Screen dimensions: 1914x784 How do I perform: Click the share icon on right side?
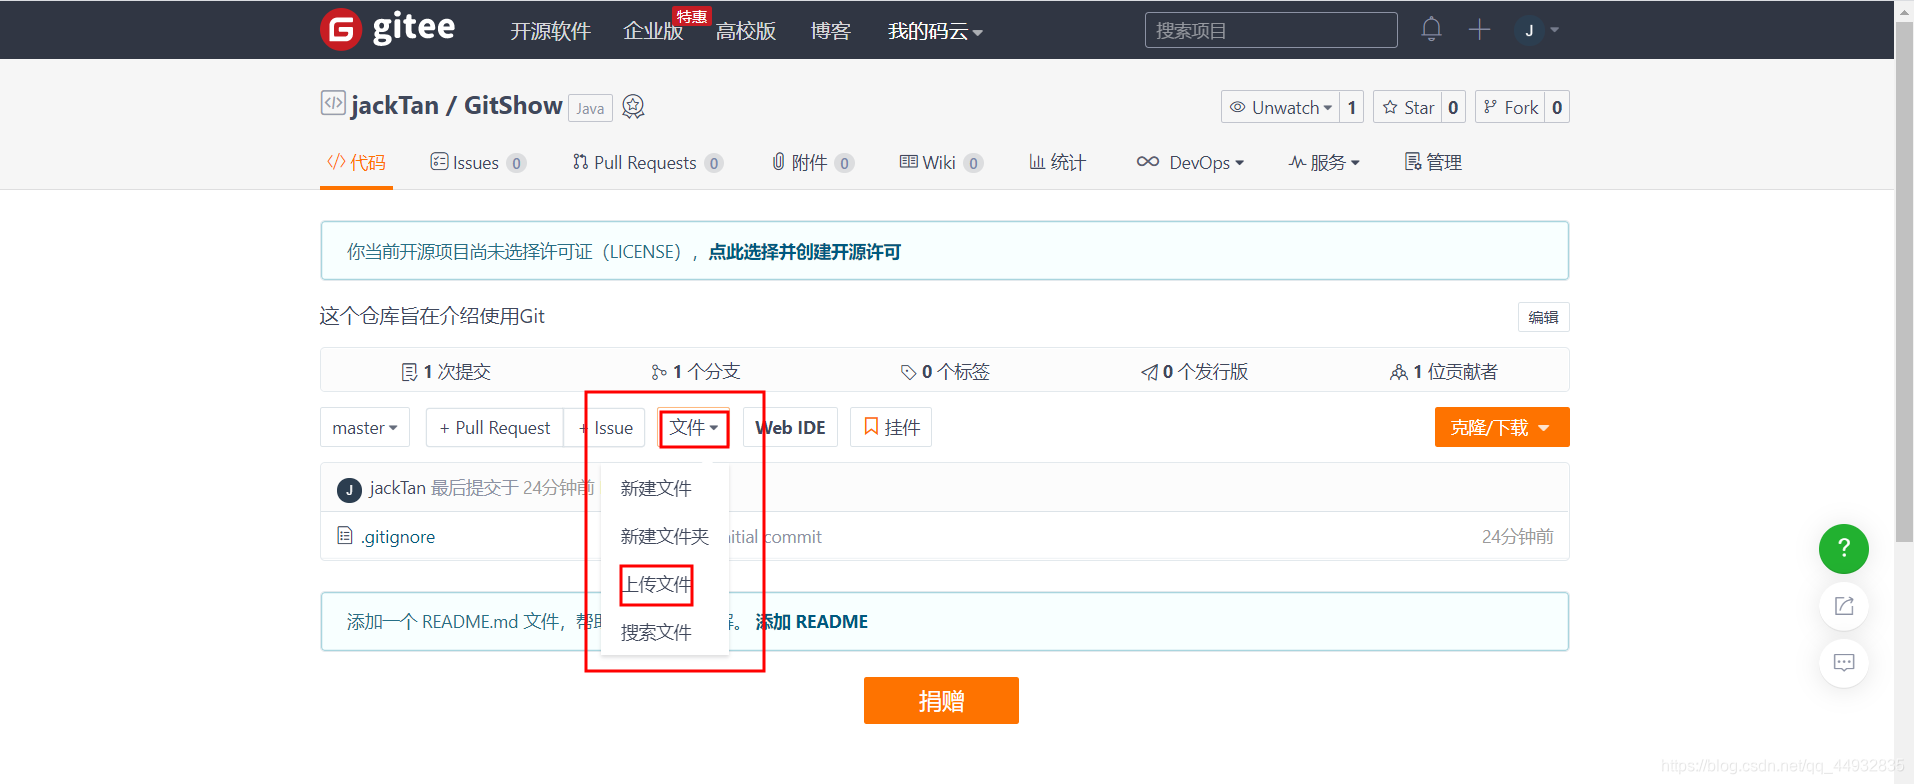1843,605
